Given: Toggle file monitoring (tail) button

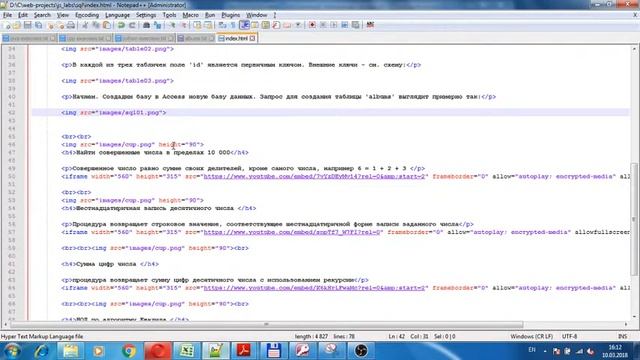Looking at the screenshot, I should [x=298, y=25].
